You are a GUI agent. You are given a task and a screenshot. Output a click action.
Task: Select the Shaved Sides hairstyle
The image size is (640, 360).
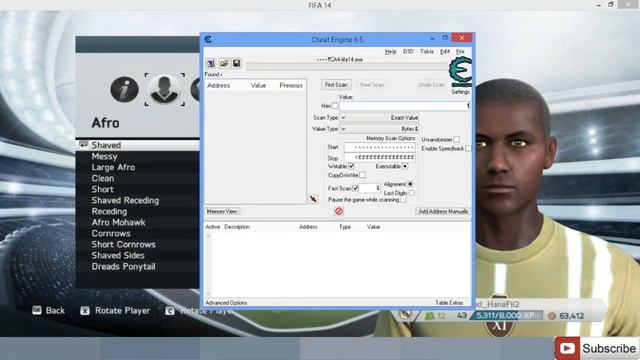click(138, 256)
